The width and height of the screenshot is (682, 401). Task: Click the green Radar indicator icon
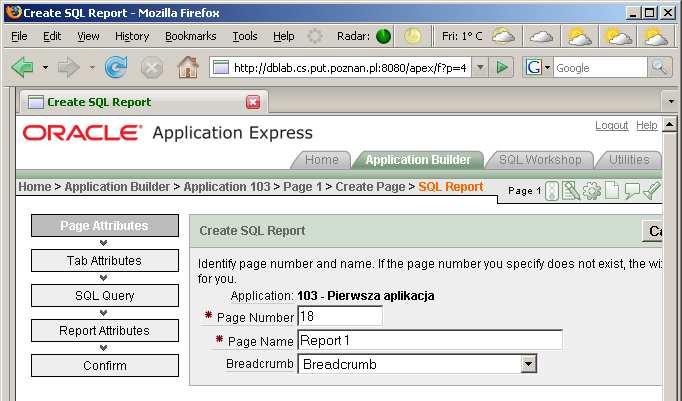point(384,36)
